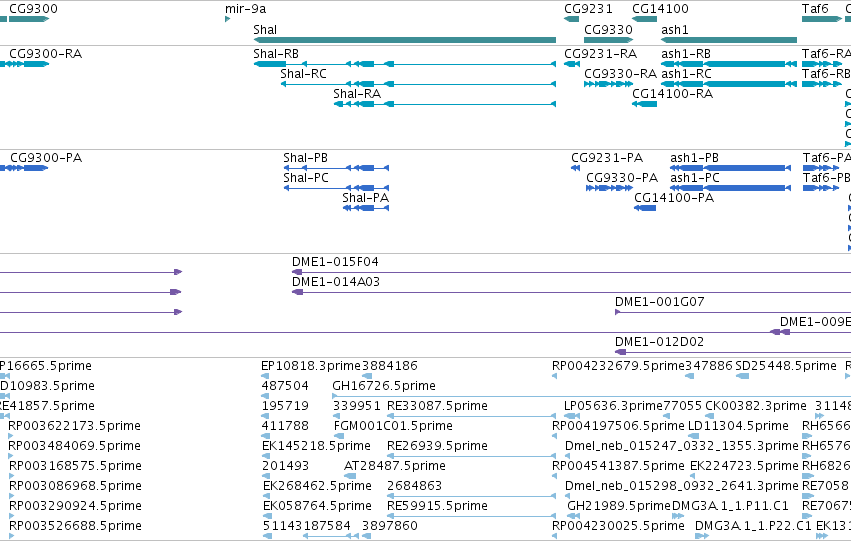Select the CG14100 gene label
851x541 pixels.
[x=660, y=9]
